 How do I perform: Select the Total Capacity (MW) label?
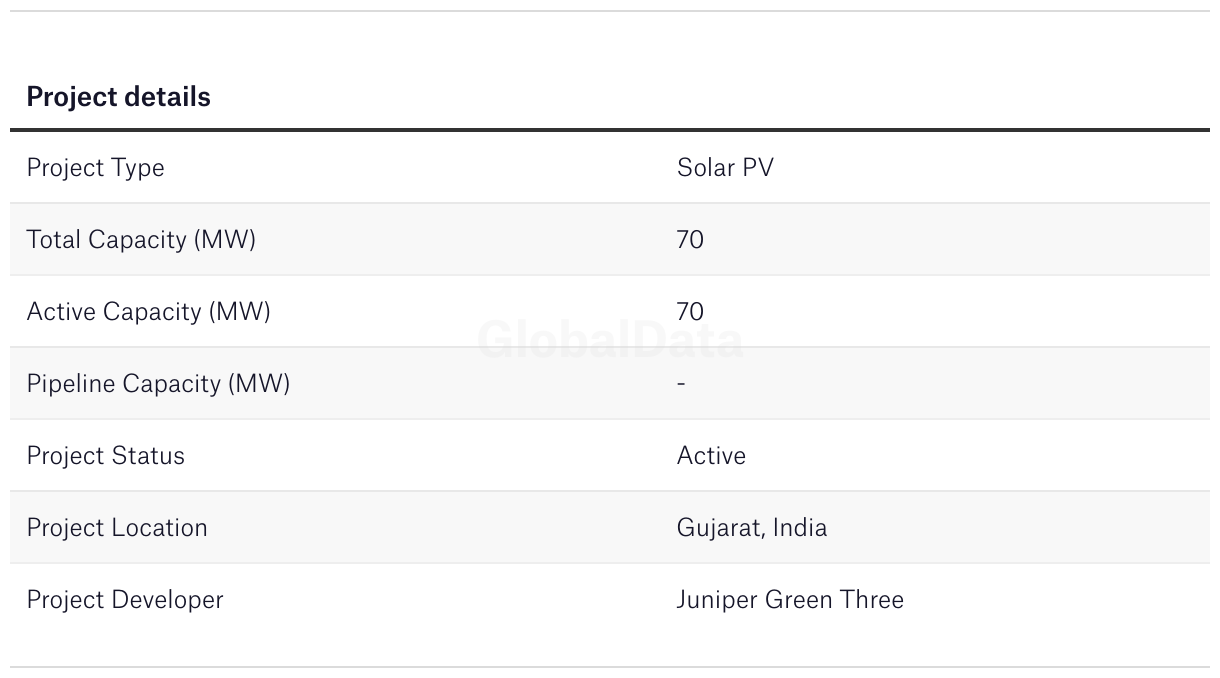coord(141,240)
